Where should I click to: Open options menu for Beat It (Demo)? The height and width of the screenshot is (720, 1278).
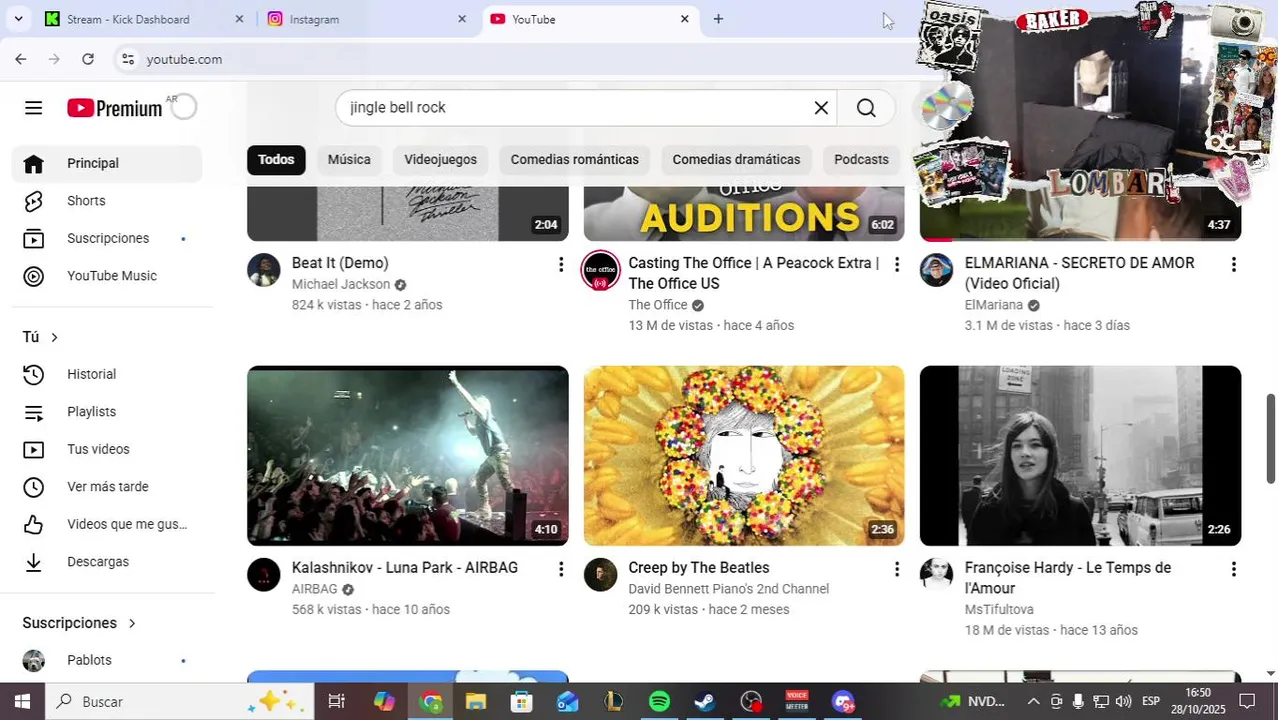coord(560,264)
